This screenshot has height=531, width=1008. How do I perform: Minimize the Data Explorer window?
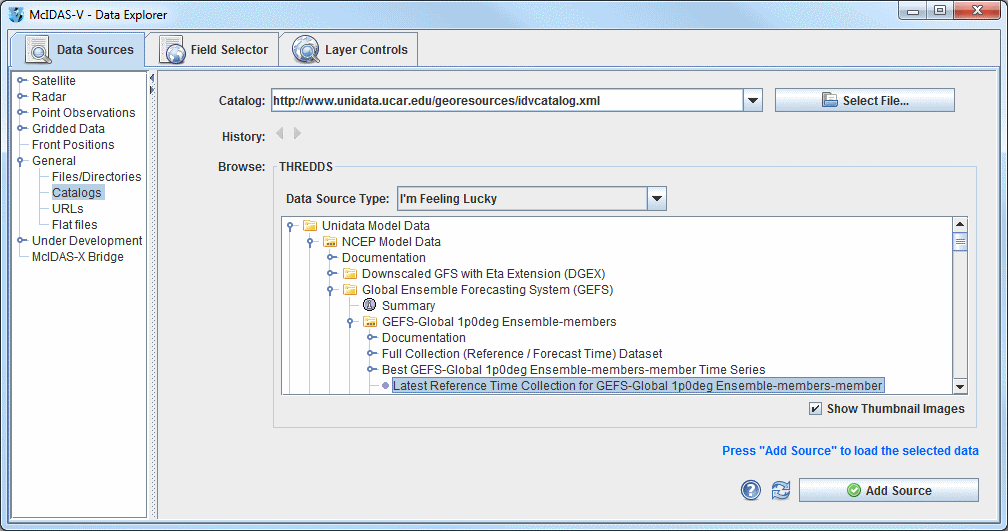tap(913, 11)
